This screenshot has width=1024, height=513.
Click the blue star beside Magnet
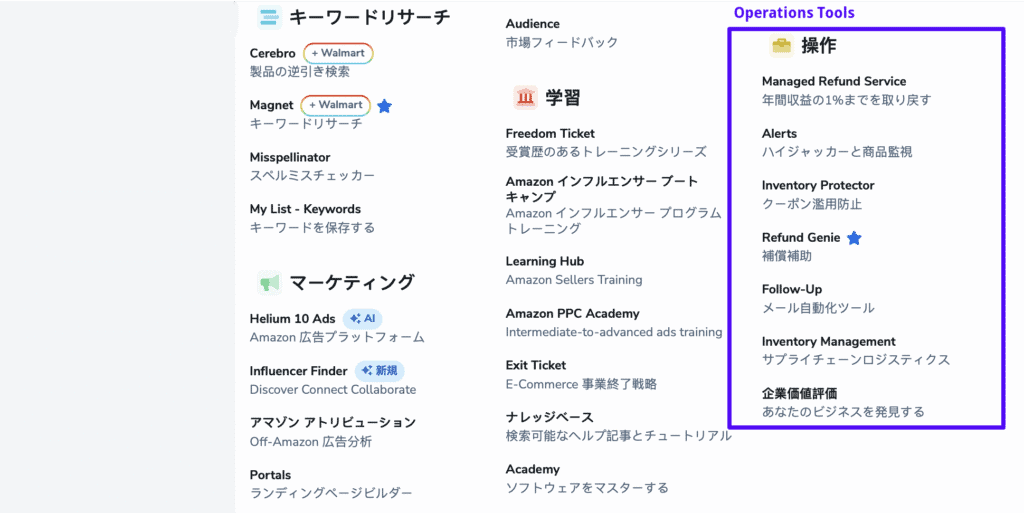click(x=385, y=105)
